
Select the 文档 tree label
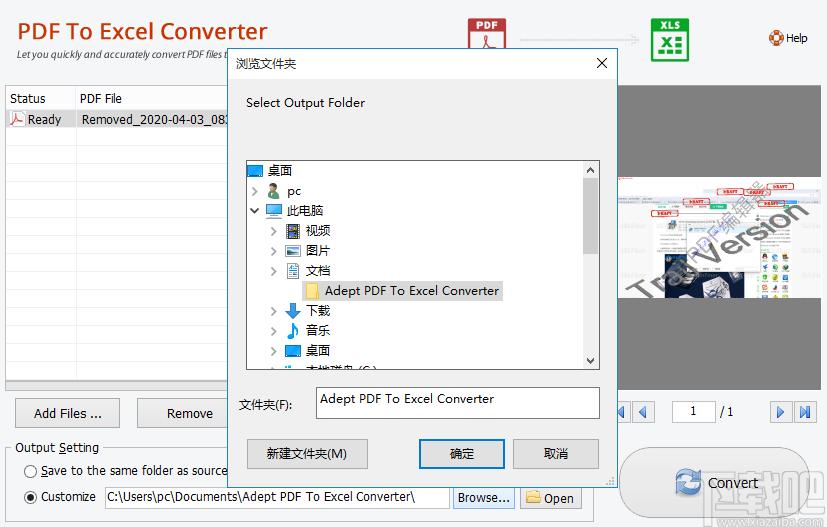(318, 271)
